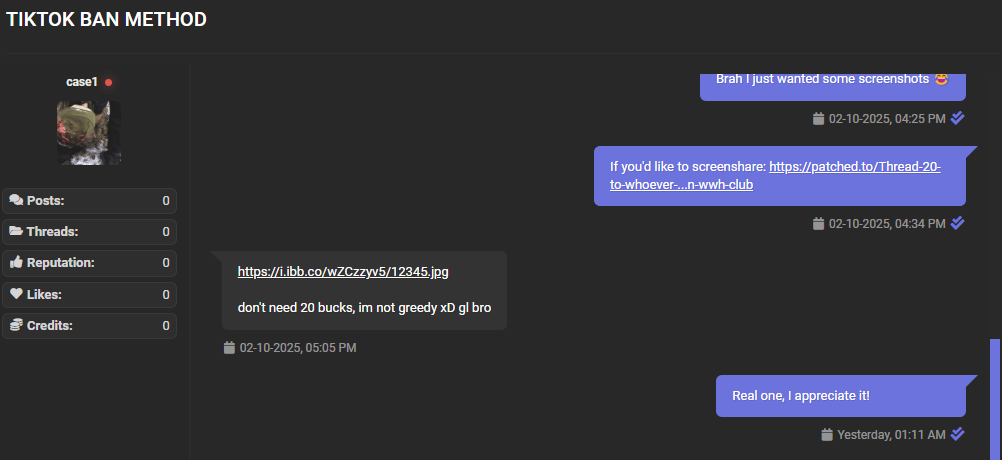Open case1 username profile

pos(82,82)
